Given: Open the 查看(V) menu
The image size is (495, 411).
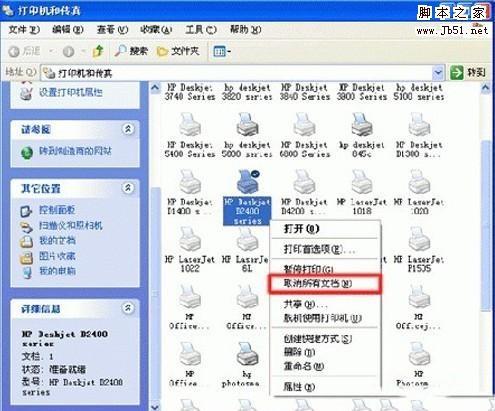Looking at the screenshot, I should 112,30.
